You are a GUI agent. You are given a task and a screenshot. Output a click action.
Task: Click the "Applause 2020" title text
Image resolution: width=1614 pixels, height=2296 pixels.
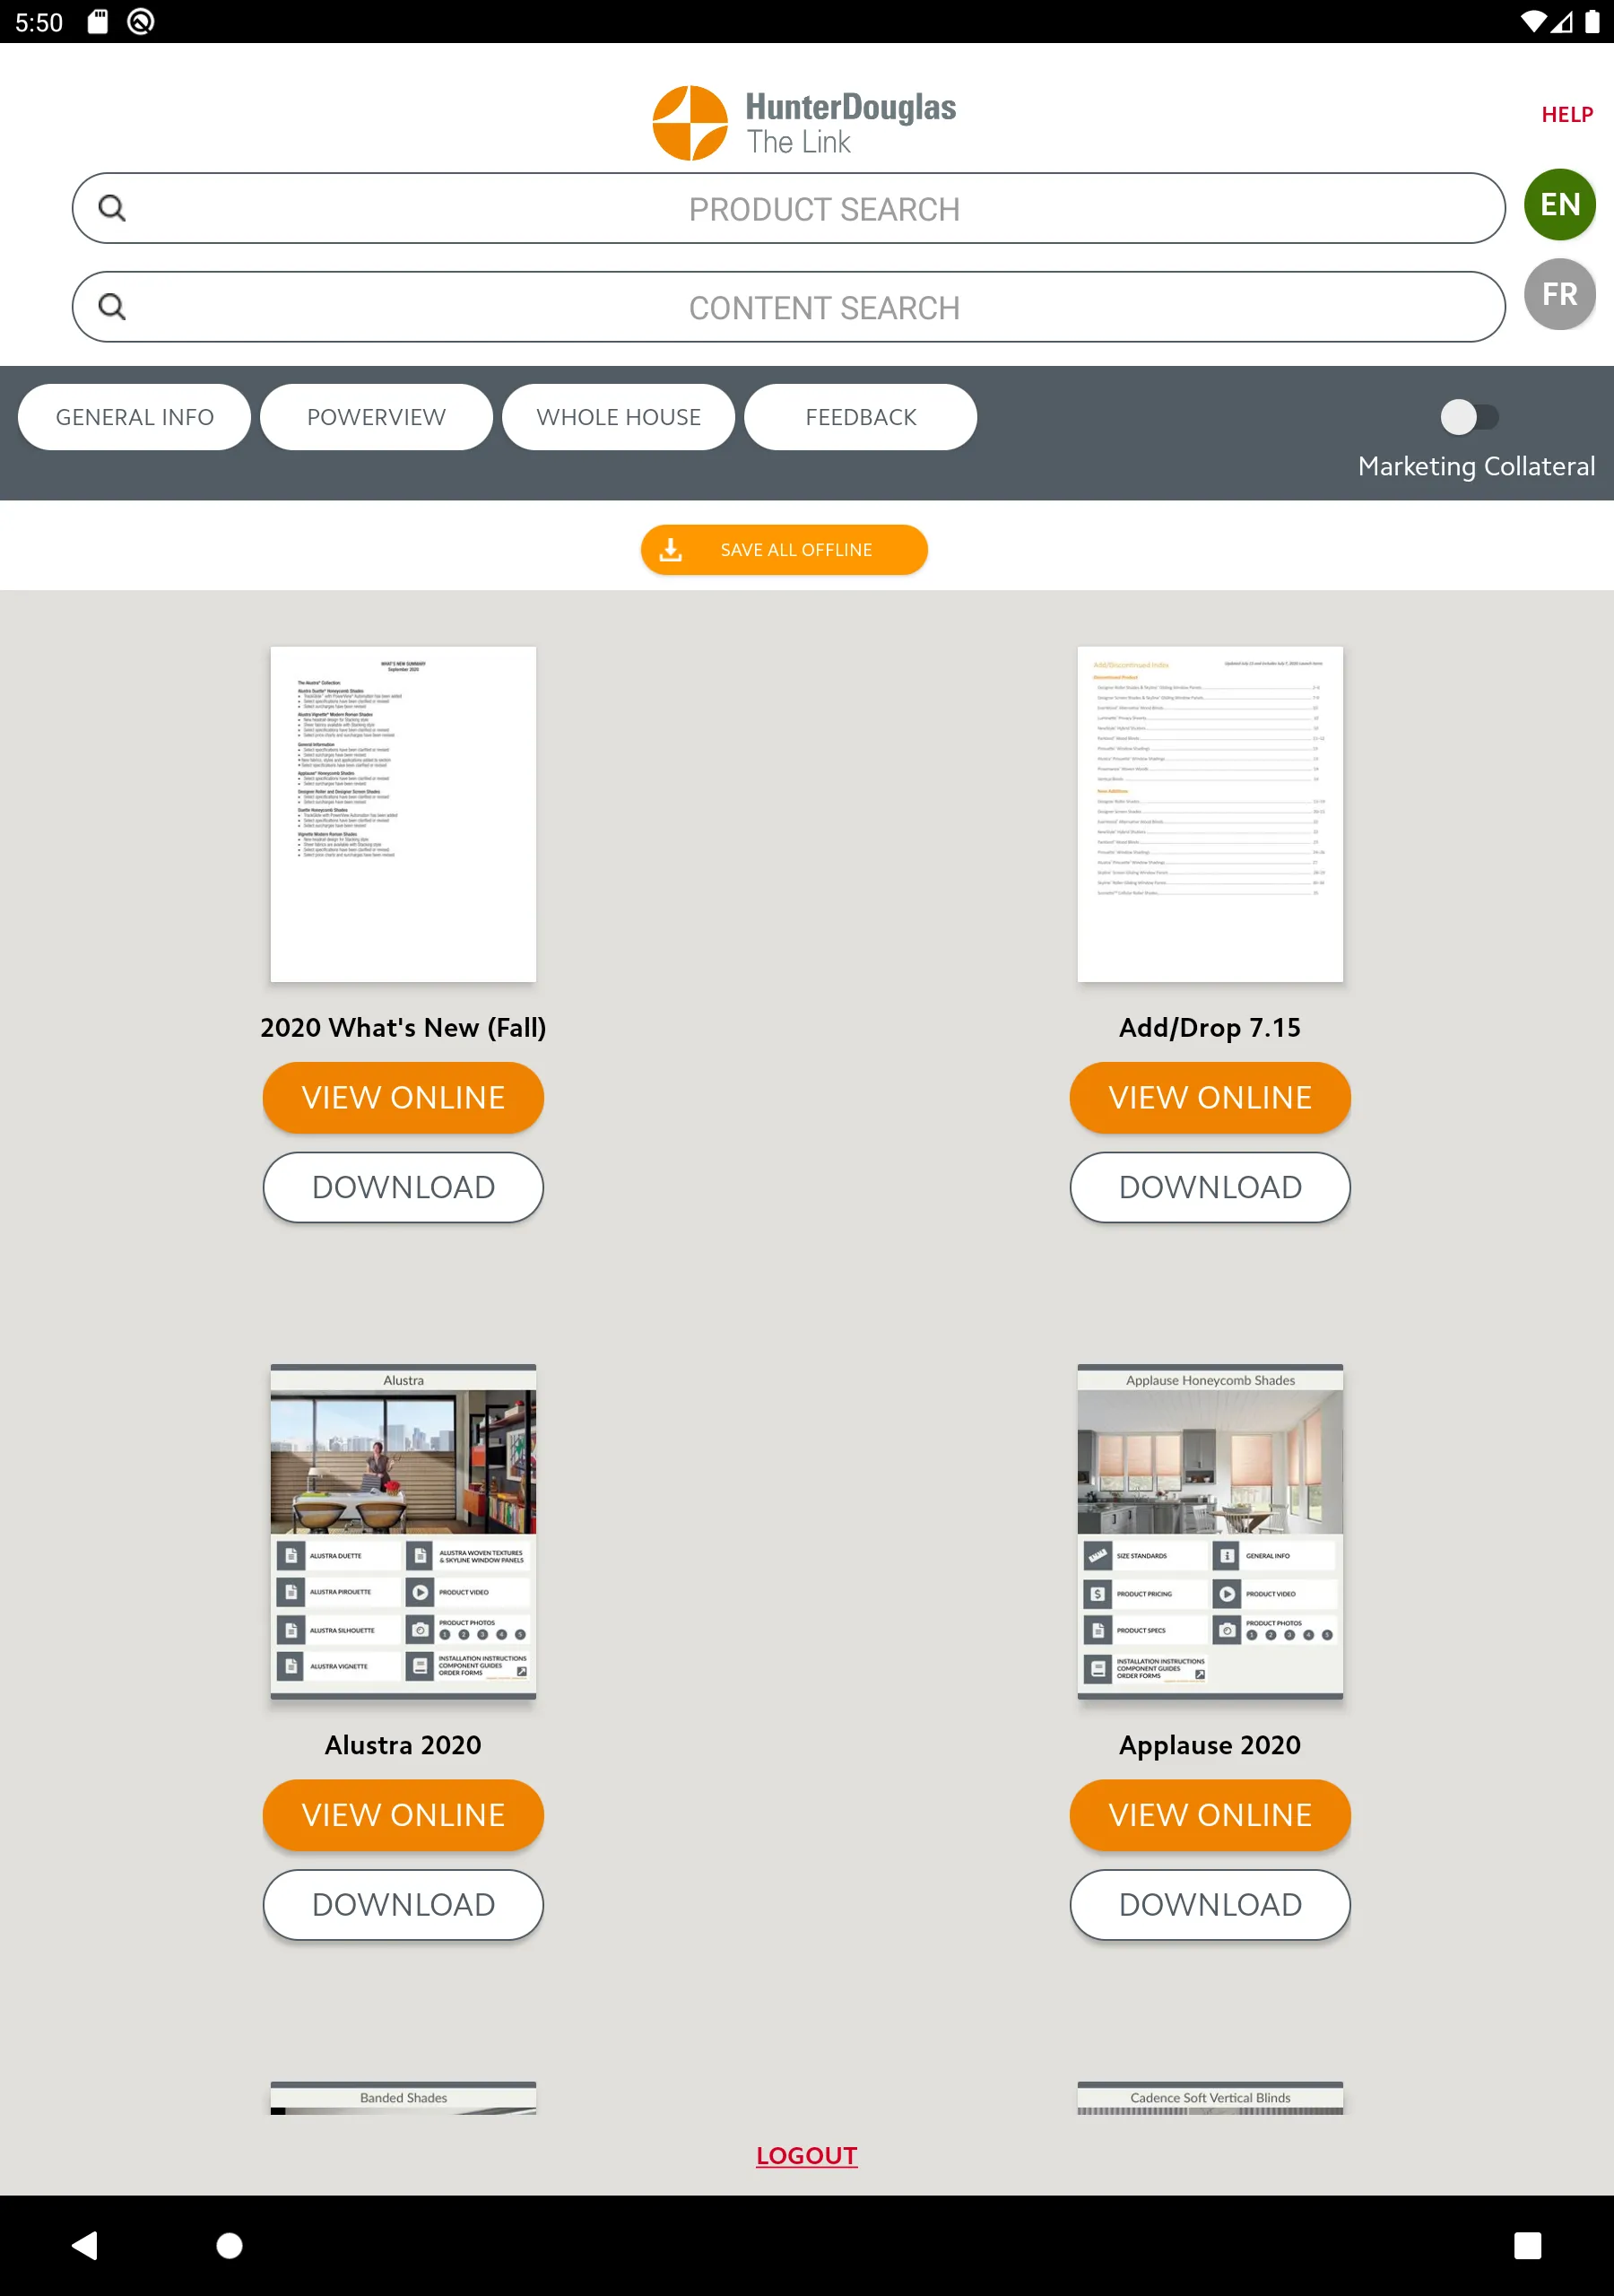(1210, 1745)
